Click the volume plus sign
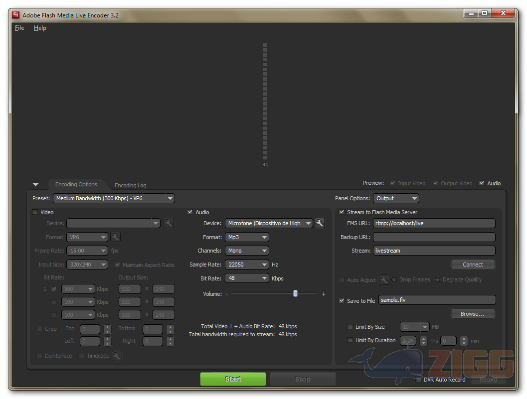 [323, 294]
